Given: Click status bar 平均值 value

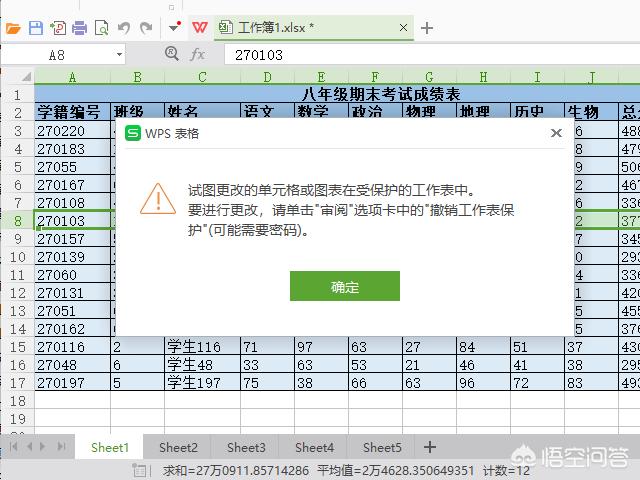Looking at the screenshot, I should tap(396, 471).
